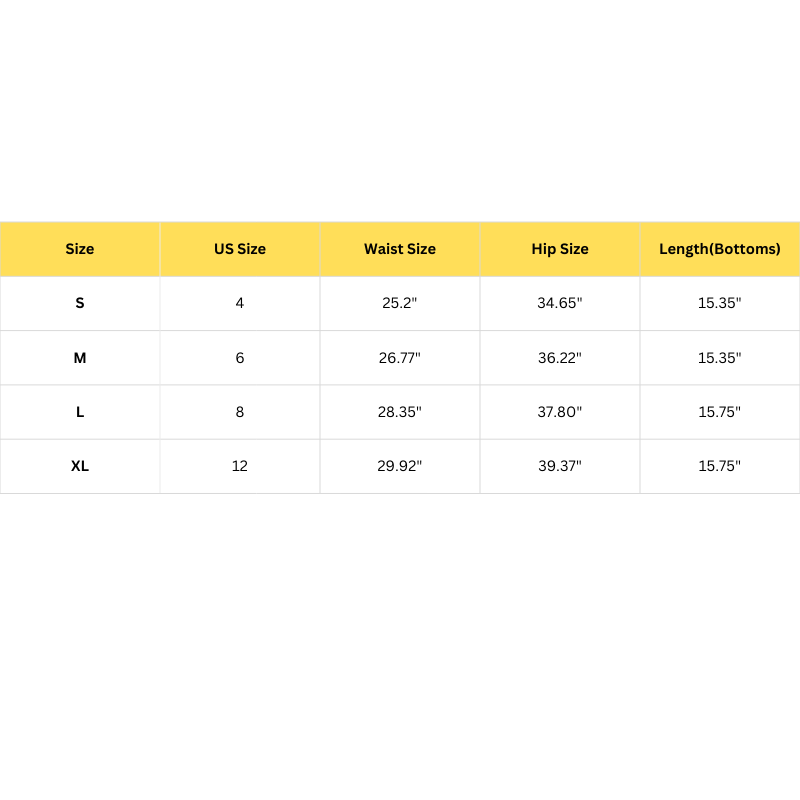Image resolution: width=800 pixels, height=800 pixels.
Task: Select the S size row label
Action: 80,303
